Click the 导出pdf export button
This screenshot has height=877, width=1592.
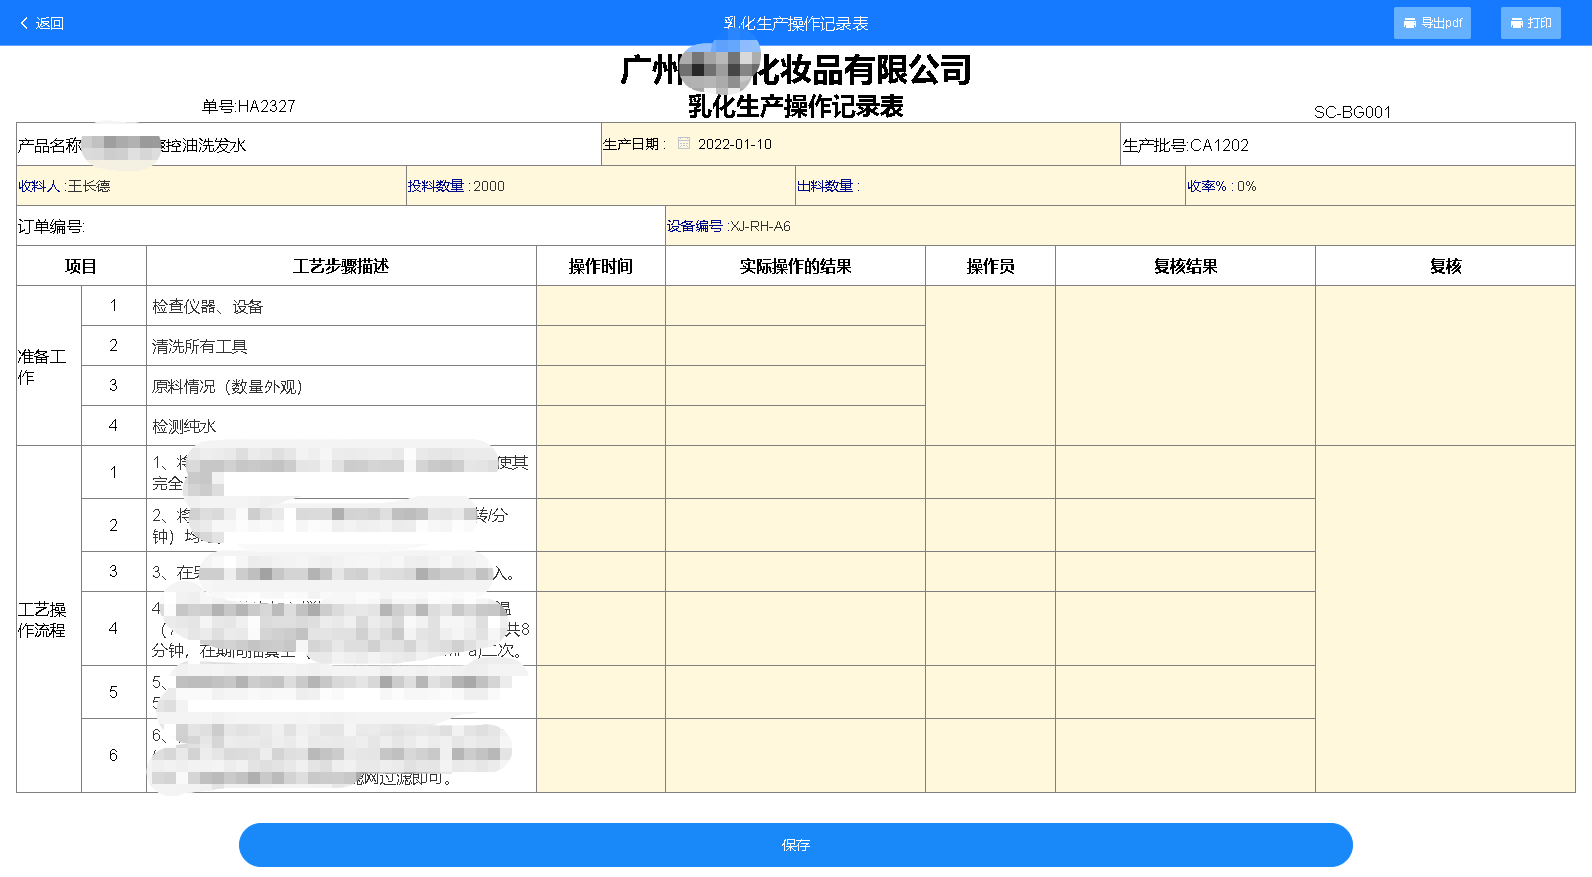coord(1431,23)
